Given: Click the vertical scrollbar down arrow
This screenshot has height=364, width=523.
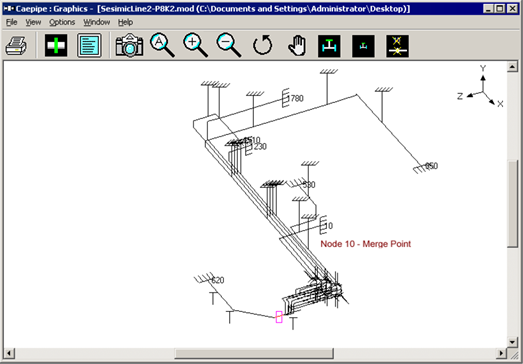Looking at the screenshot, I should (512, 342).
